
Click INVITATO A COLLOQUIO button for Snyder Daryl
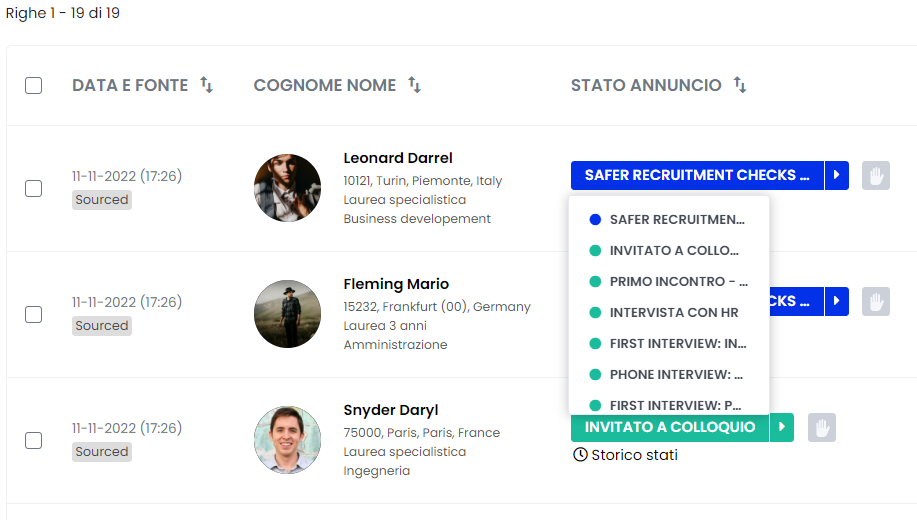[x=670, y=428]
